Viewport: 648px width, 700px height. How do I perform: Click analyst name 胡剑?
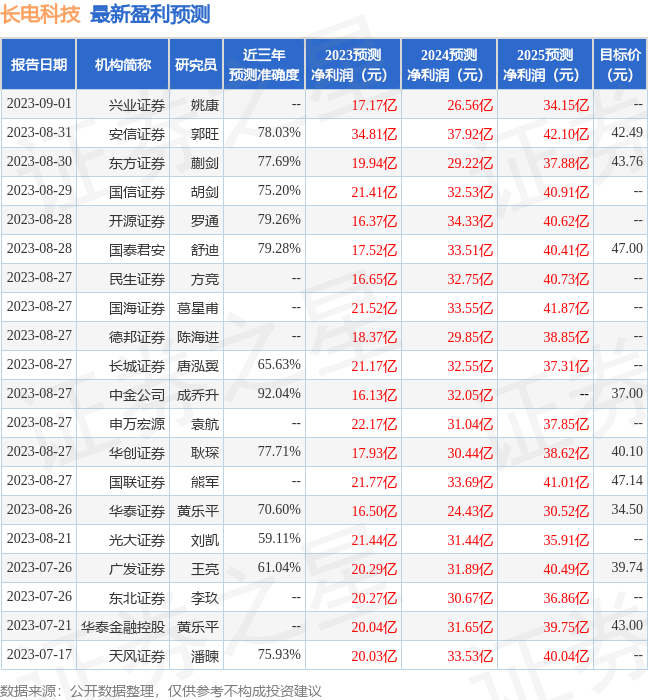[205, 192]
